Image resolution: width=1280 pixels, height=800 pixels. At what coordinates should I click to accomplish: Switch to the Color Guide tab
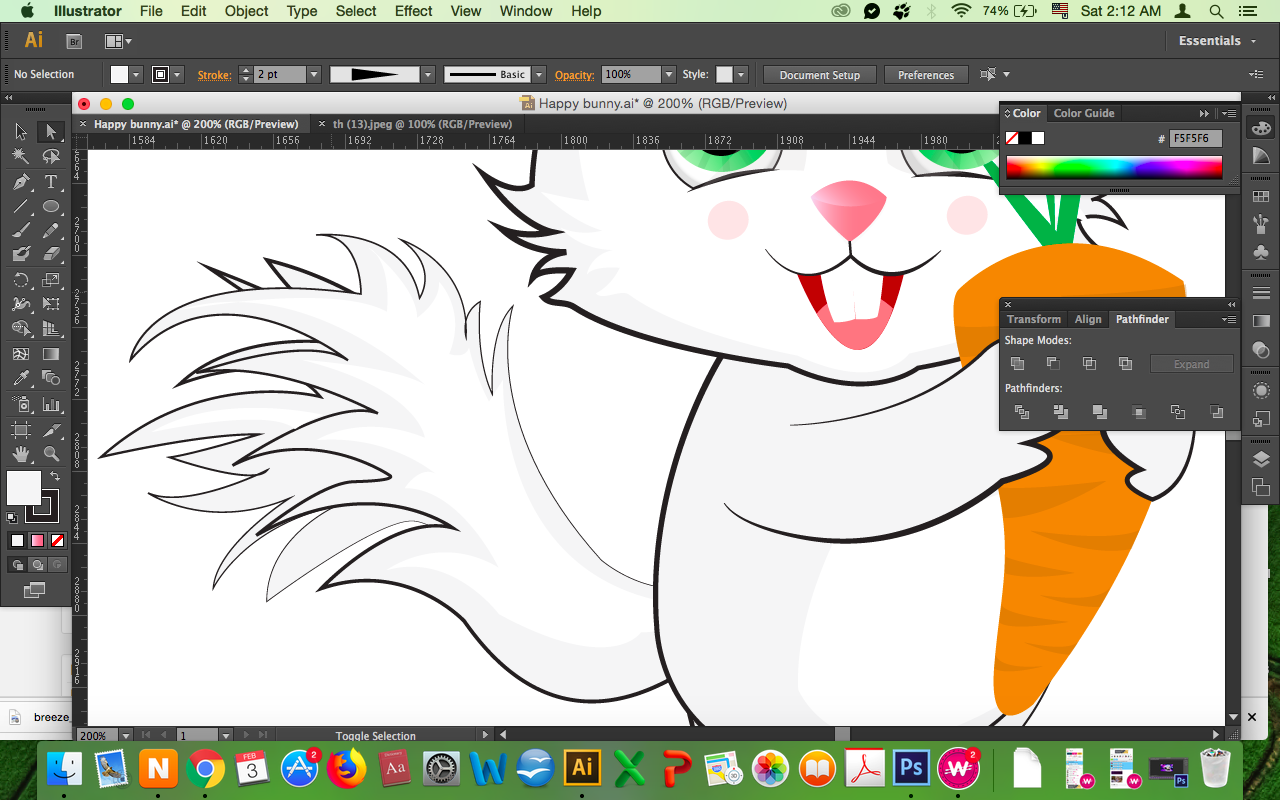click(1084, 113)
